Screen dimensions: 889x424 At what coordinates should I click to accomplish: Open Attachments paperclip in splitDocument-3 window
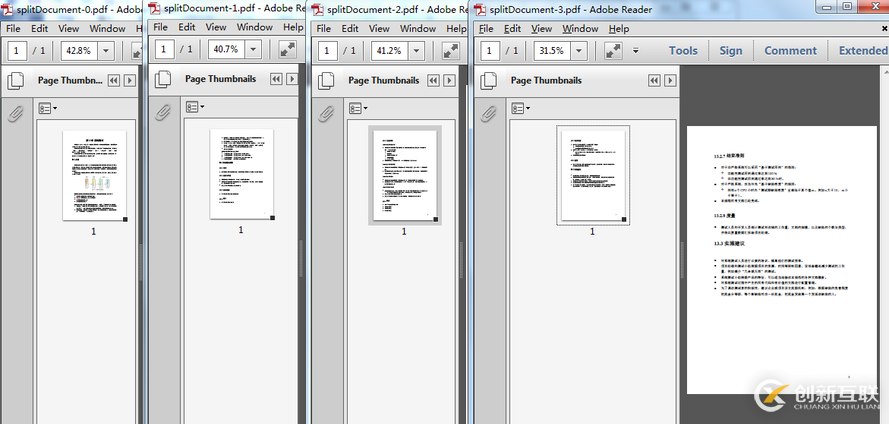(489, 114)
